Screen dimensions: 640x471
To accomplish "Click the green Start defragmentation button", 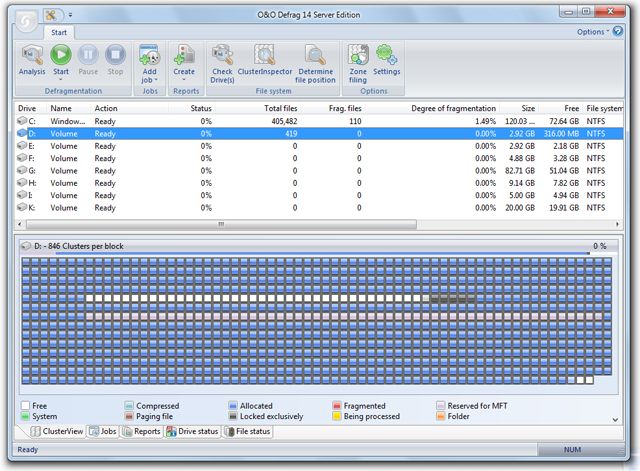I will coord(61,55).
